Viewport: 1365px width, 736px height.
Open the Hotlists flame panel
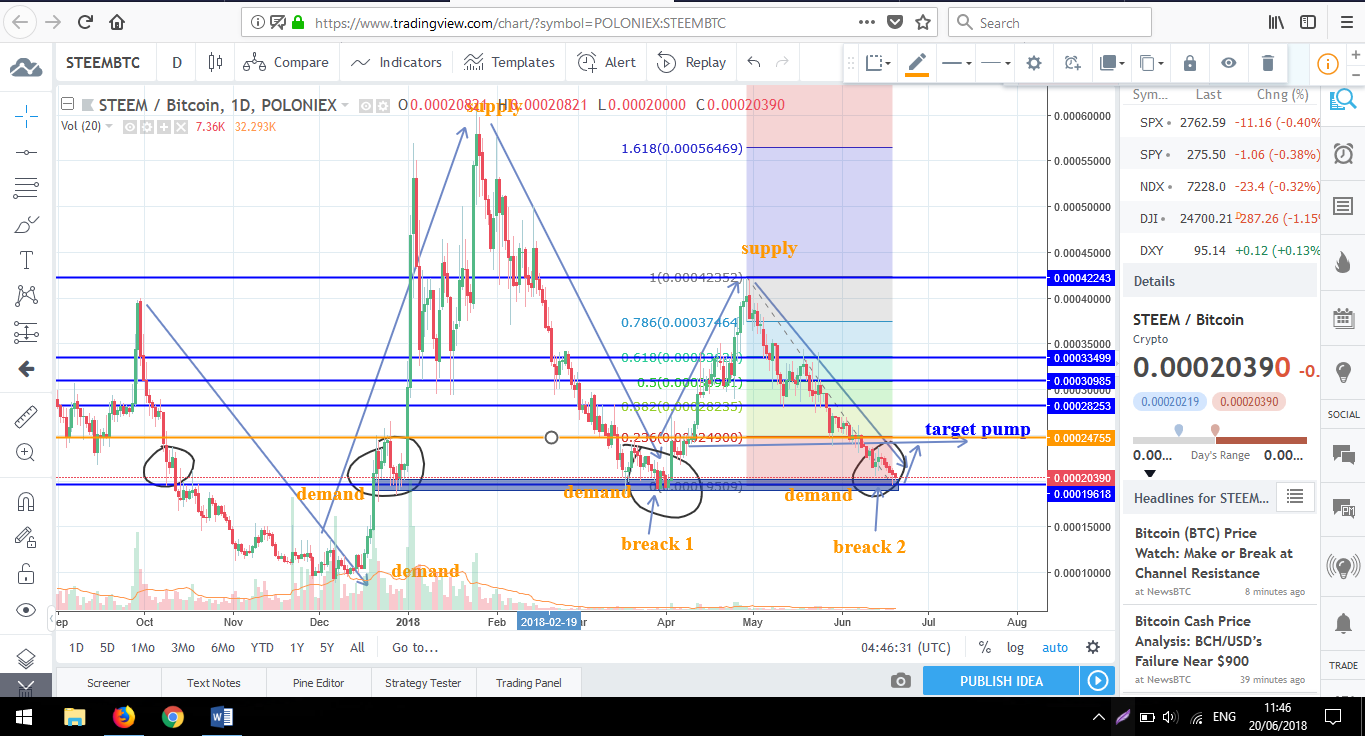coord(1343,263)
